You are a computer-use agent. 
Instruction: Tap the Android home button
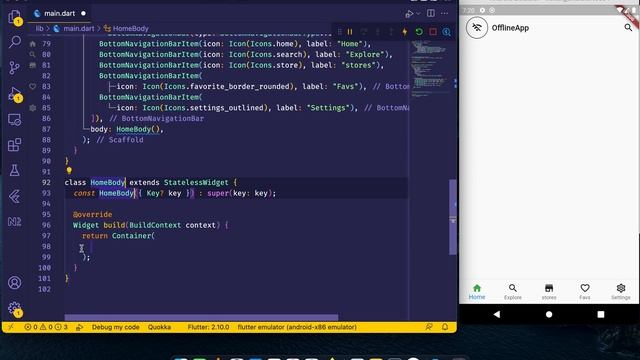549,314
